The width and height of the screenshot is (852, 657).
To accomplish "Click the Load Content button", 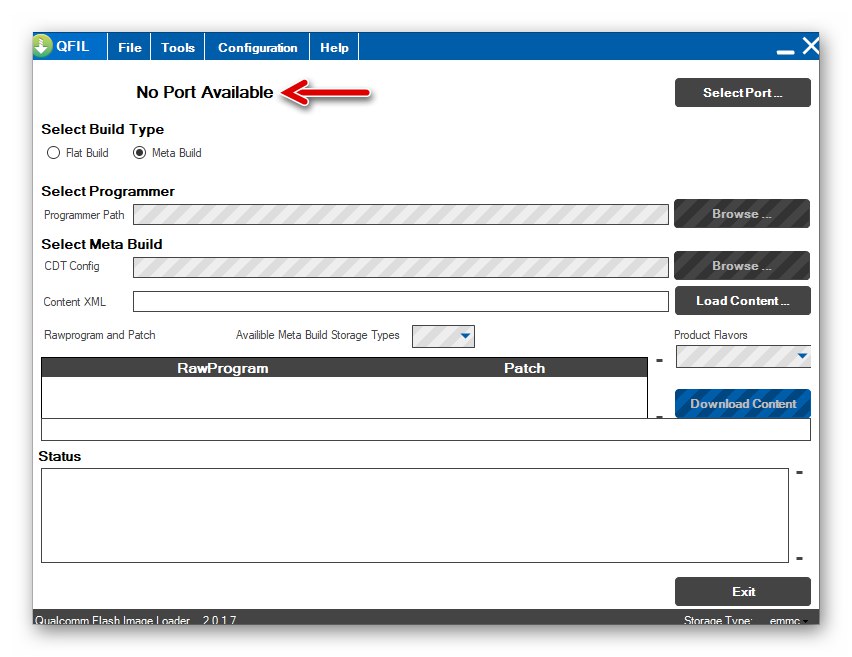I will (742, 301).
